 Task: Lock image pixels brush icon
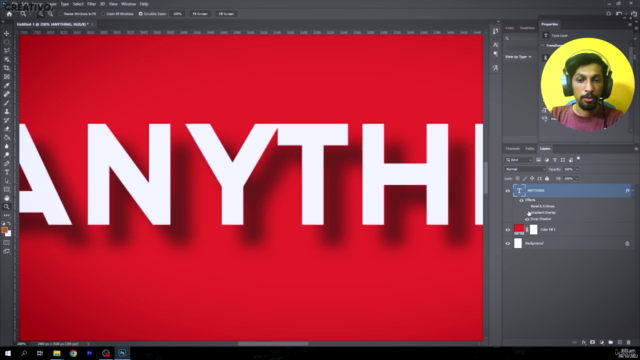(525, 178)
